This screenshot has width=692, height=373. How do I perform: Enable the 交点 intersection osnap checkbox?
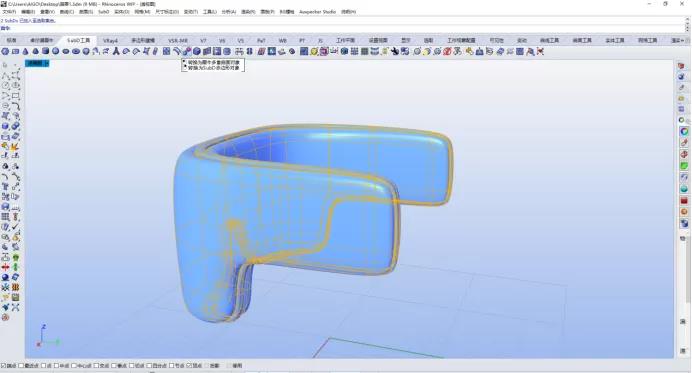coord(96,366)
